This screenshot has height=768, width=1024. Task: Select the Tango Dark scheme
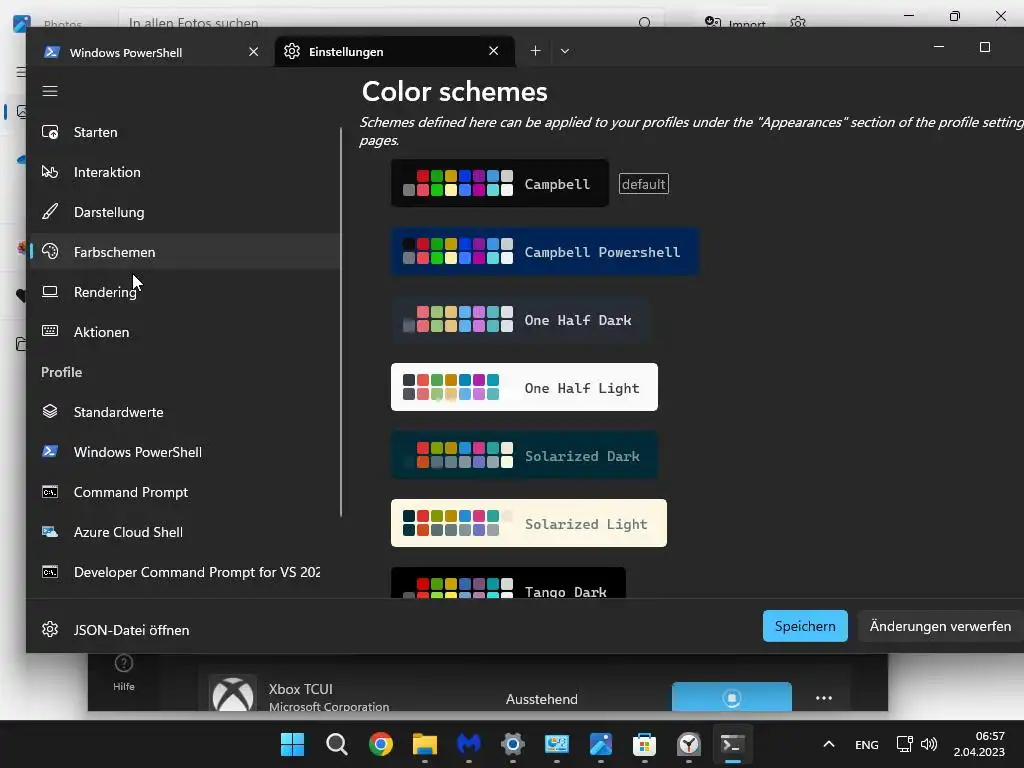508,583
